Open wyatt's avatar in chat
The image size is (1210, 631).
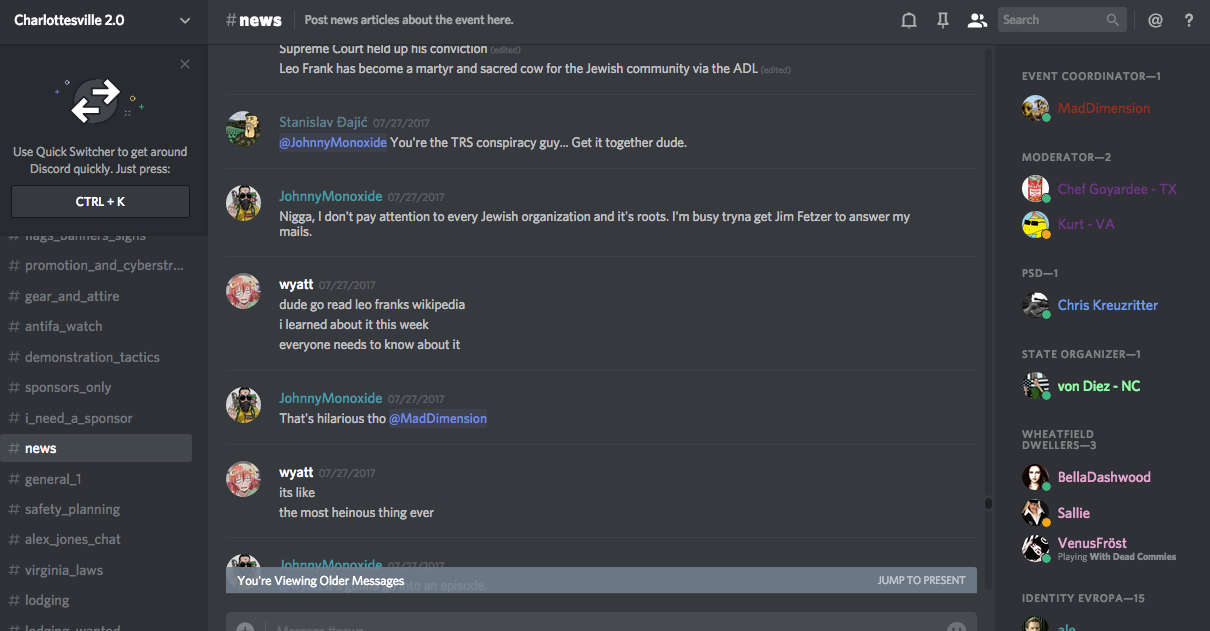pos(244,291)
